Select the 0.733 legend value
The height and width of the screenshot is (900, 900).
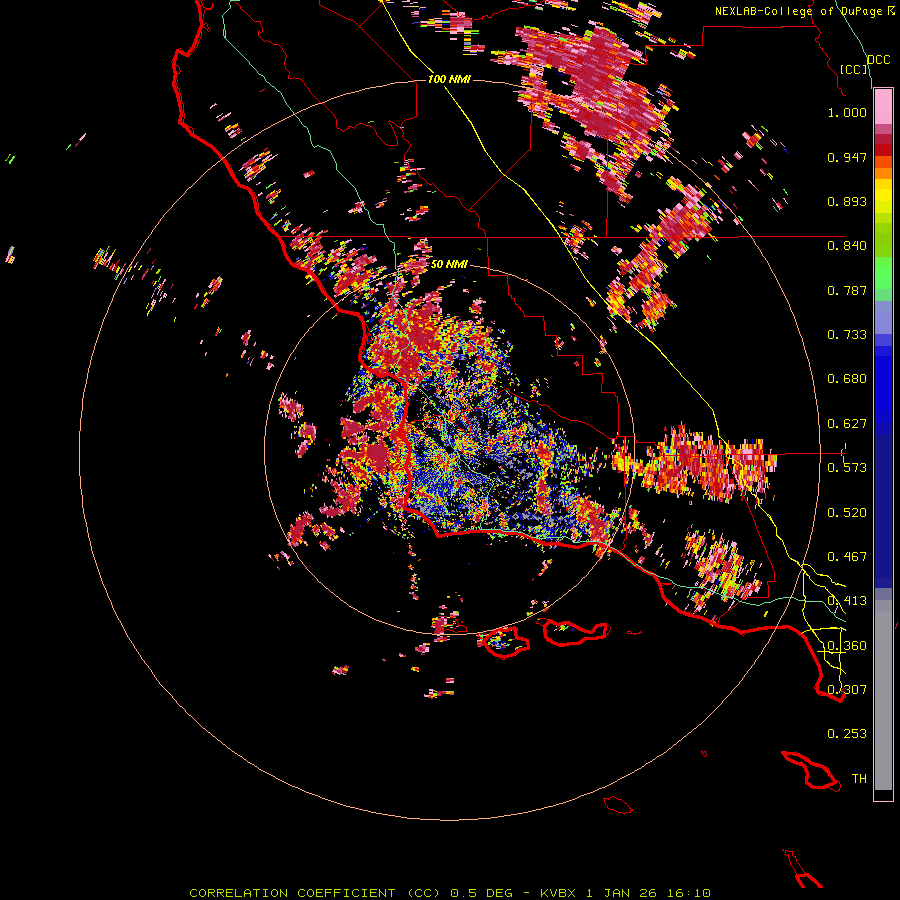click(x=847, y=335)
